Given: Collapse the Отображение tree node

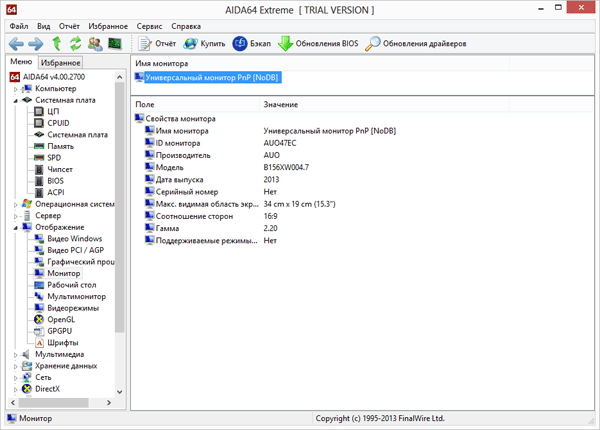Looking at the screenshot, I should [16, 228].
